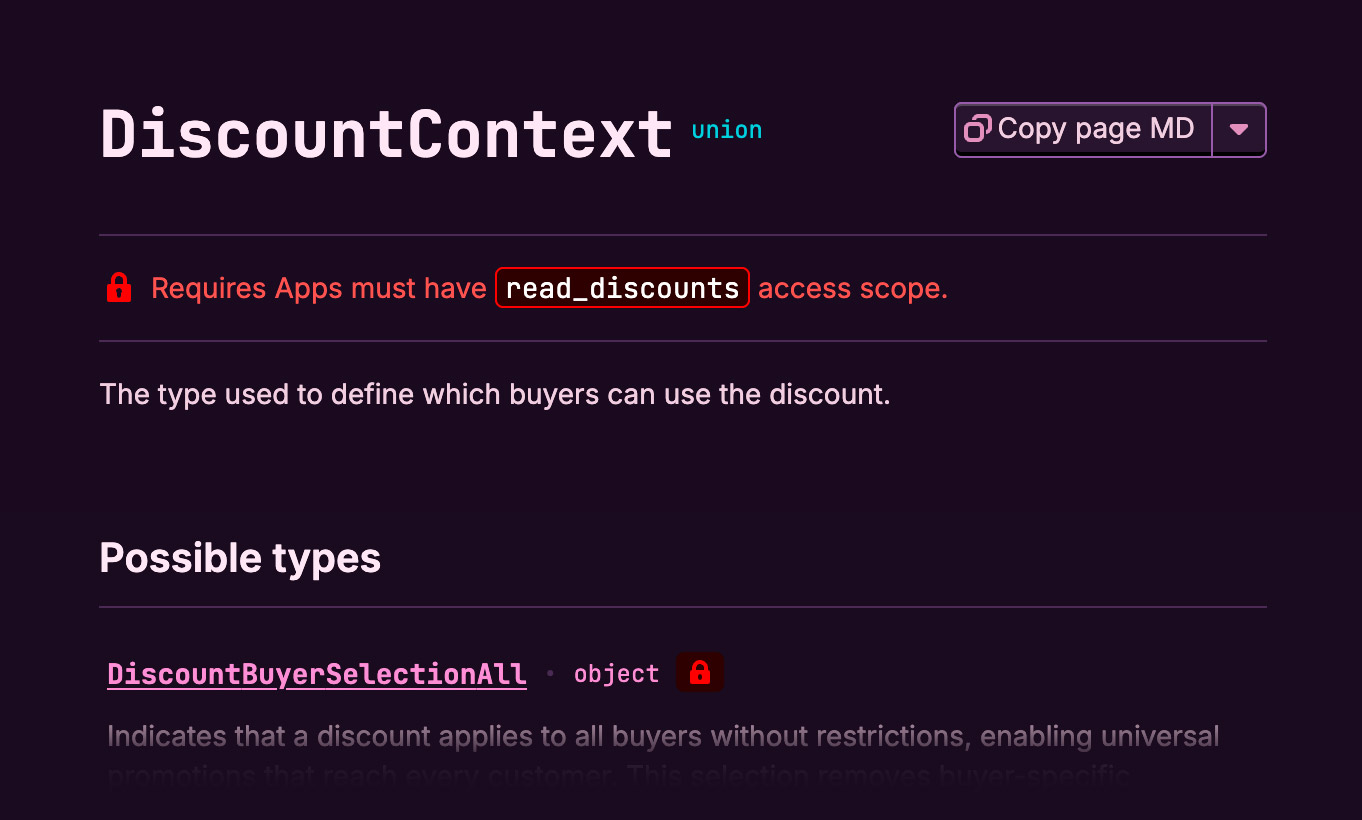Click the dot separator before the object label

pyautogui.click(x=550, y=674)
